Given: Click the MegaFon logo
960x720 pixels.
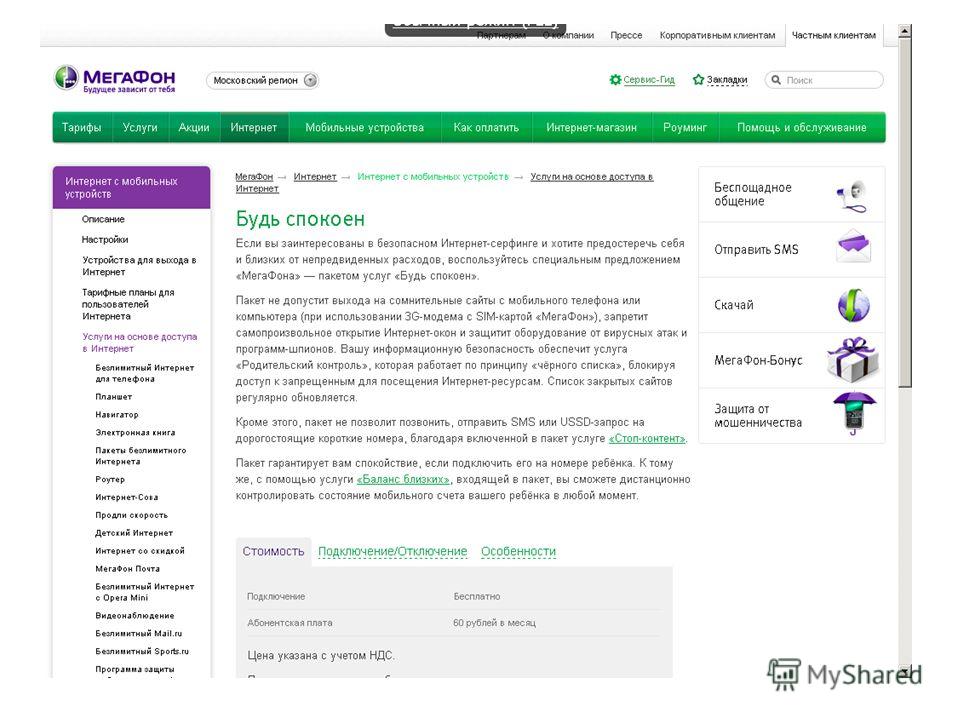Looking at the screenshot, I should click(114, 80).
